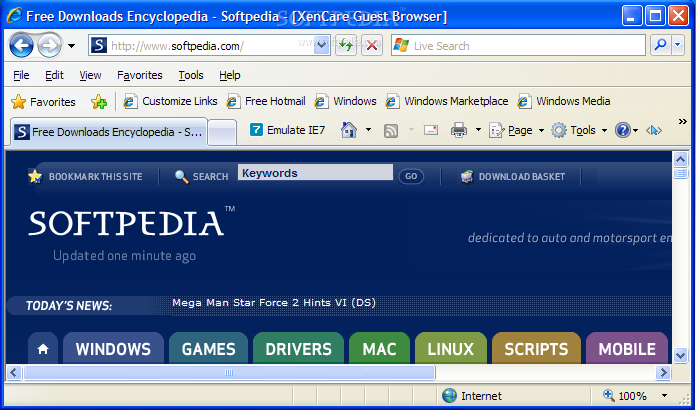The image size is (696, 410).
Task: Open the Edit menu
Action: point(54,75)
